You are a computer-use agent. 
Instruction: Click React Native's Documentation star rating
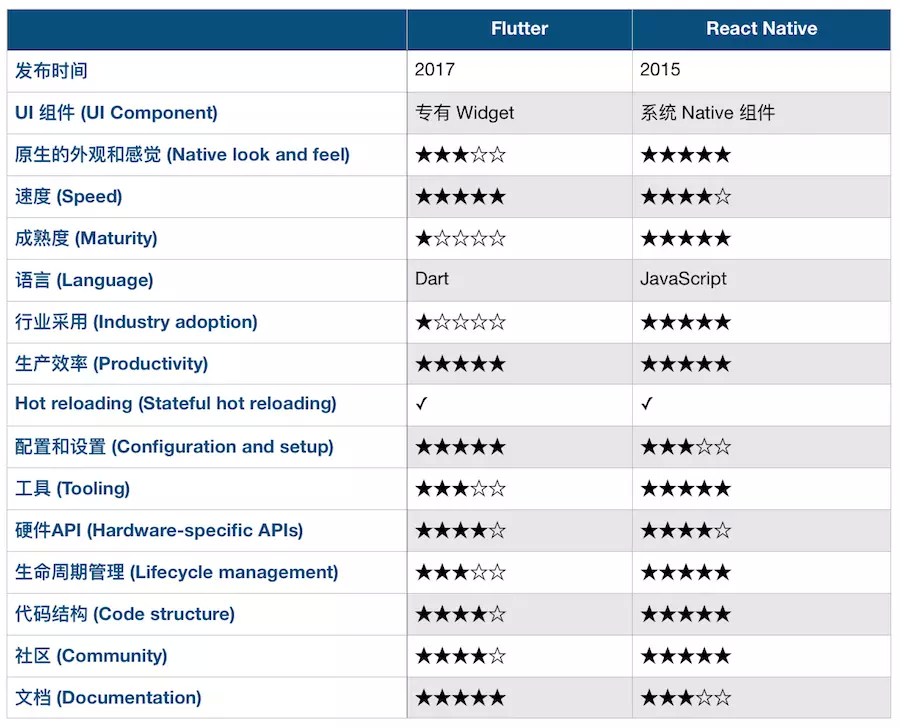pyautogui.click(x=685, y=698)
